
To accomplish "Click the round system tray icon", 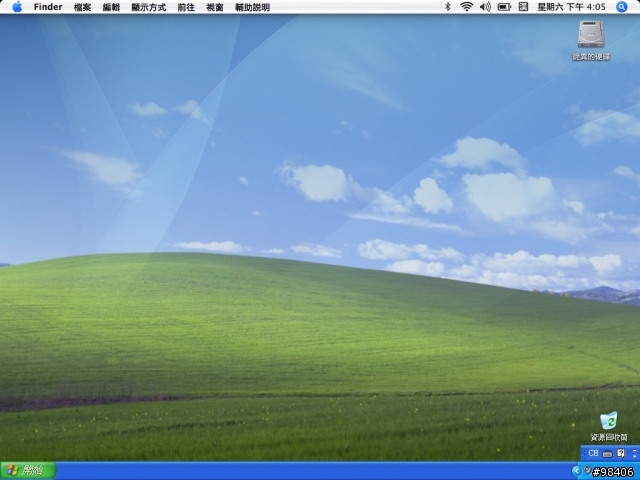I will pyautogui.click(x=587, y=470).
